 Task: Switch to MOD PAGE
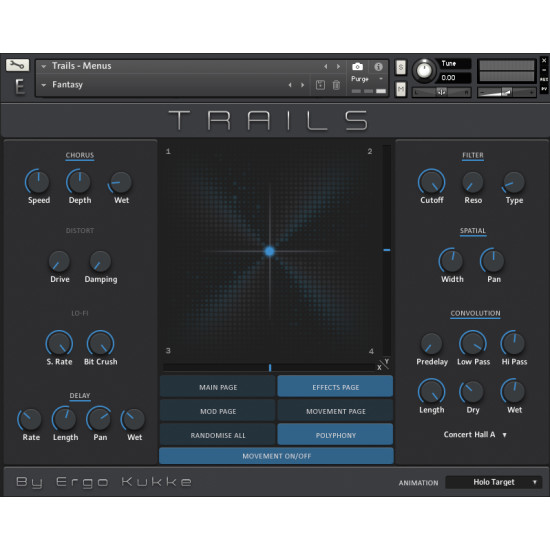pos(218,411)
